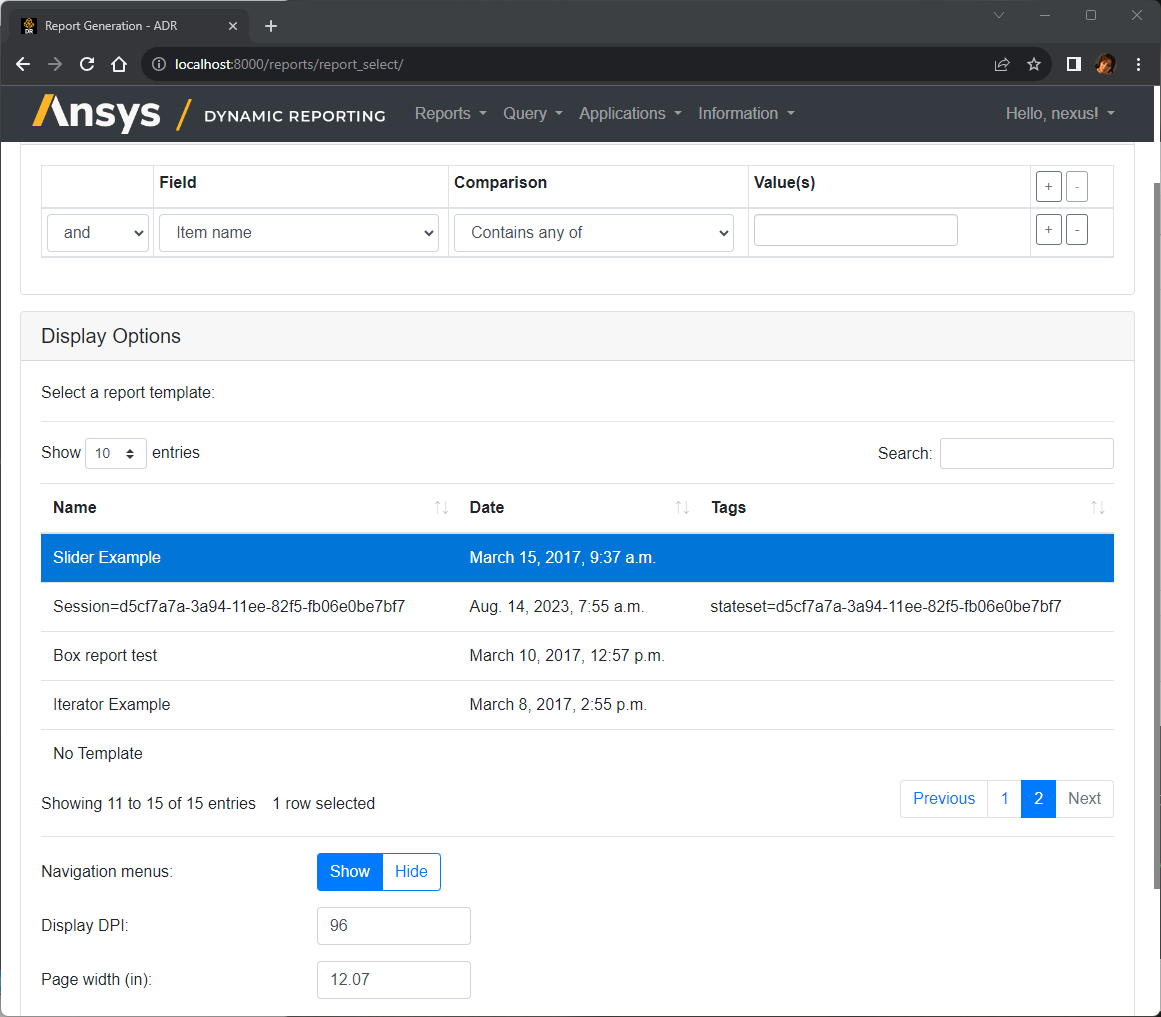Toggle the browser side panel icon
1161x1017 pixels.
pyautogui.click(x=1074, y=64)
